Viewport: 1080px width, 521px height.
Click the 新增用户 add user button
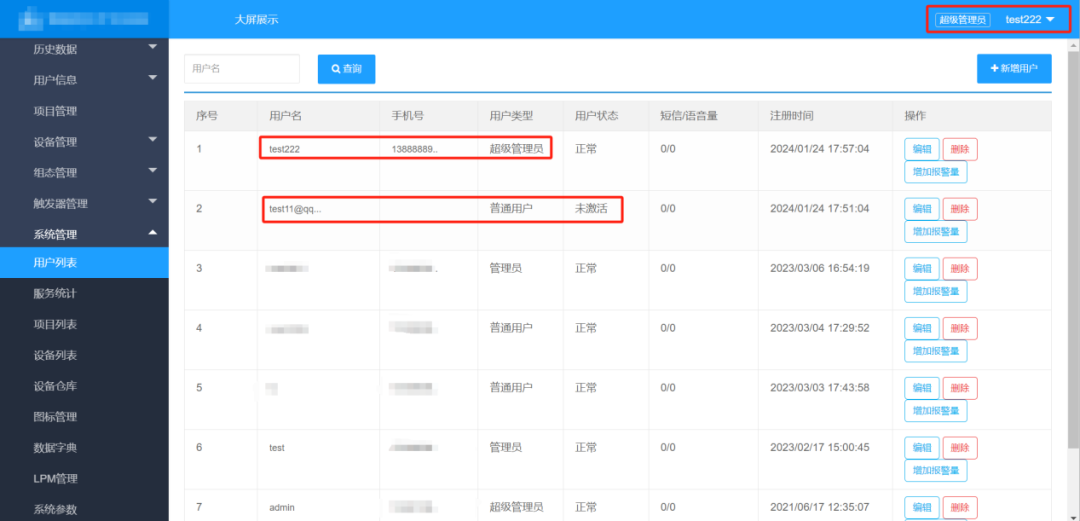1014,68
